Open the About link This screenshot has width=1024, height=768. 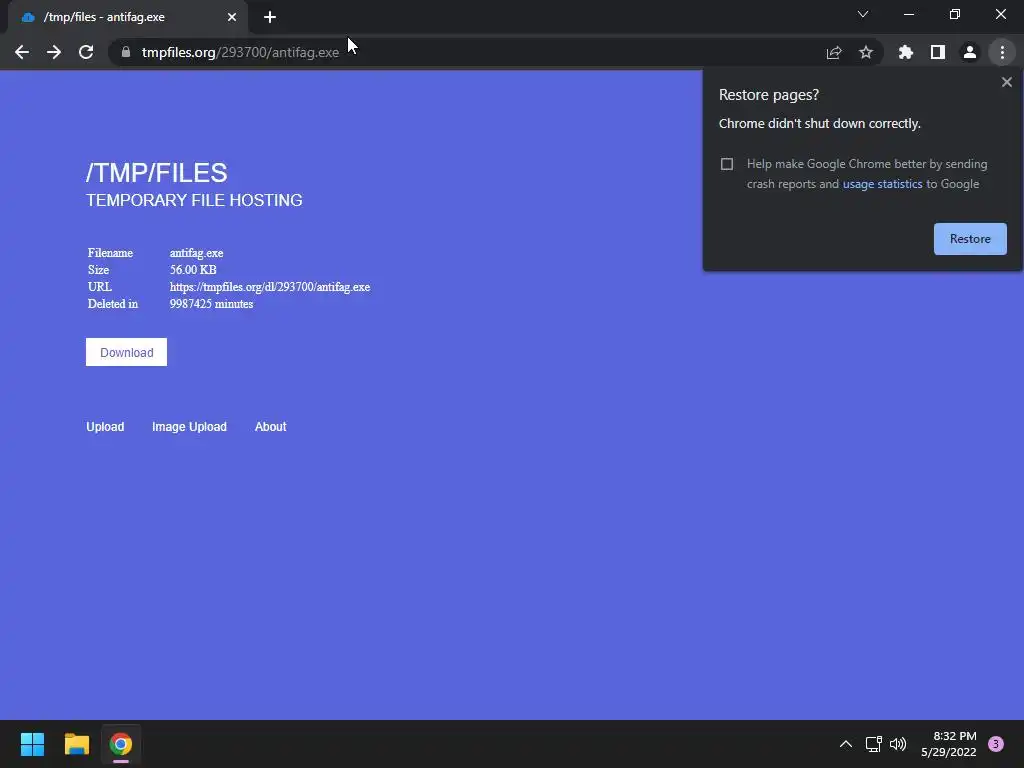coord(270,427)
